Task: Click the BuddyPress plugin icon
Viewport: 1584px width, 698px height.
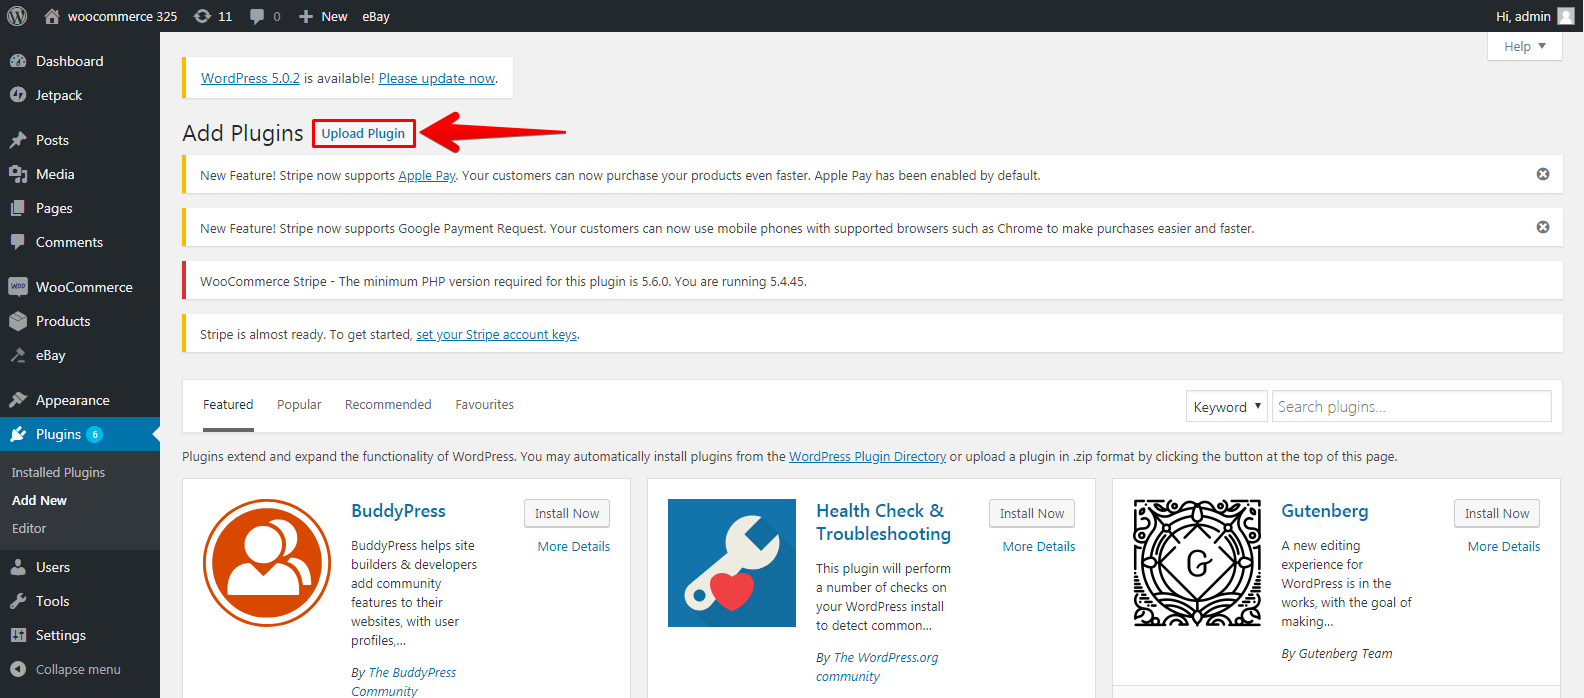Action: click(x=267, y=563)
